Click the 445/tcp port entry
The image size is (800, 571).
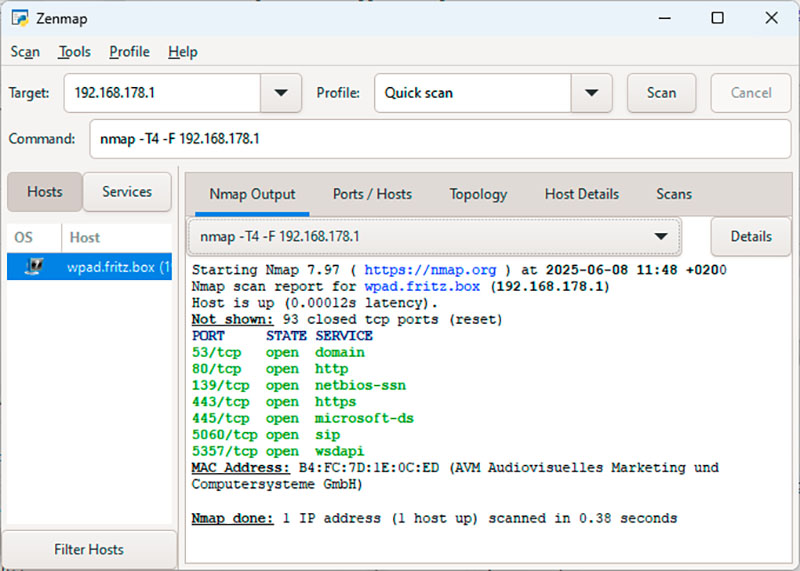220,418
